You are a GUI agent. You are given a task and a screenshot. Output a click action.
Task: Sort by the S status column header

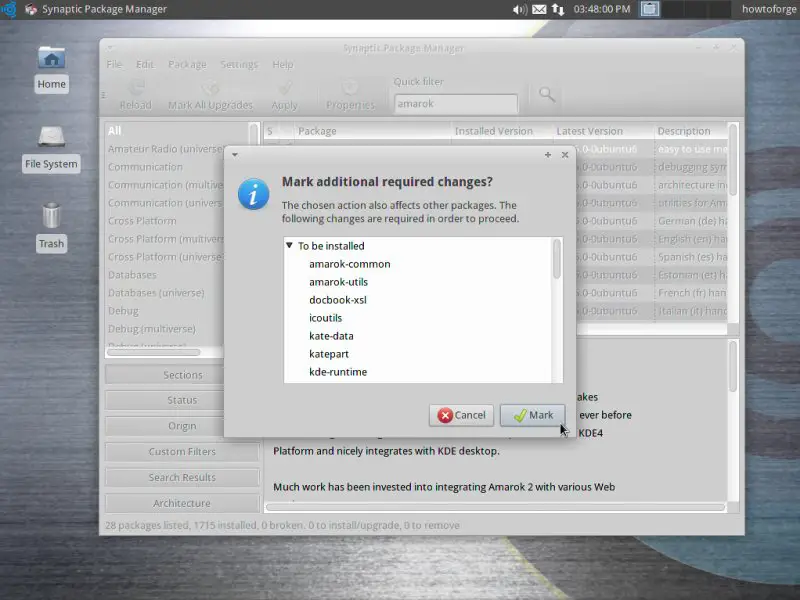tap(270, 131)
